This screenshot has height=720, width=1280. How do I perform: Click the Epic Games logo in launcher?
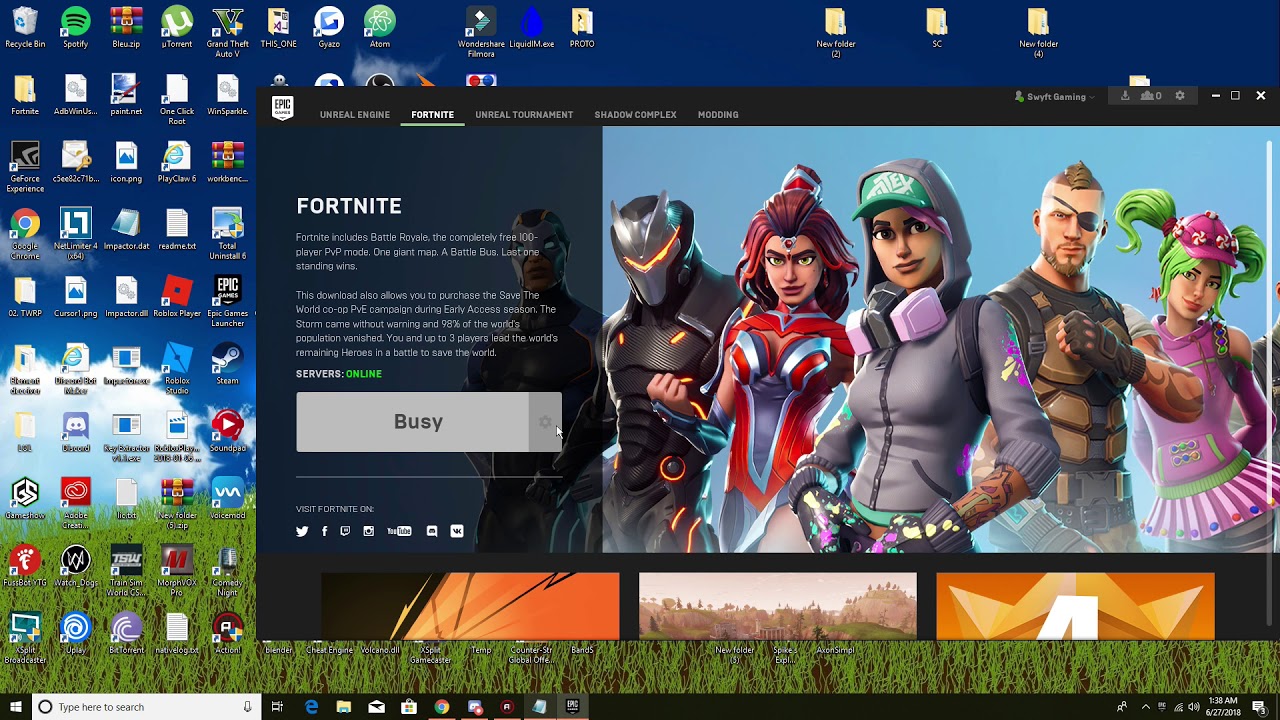coord(283,108)
